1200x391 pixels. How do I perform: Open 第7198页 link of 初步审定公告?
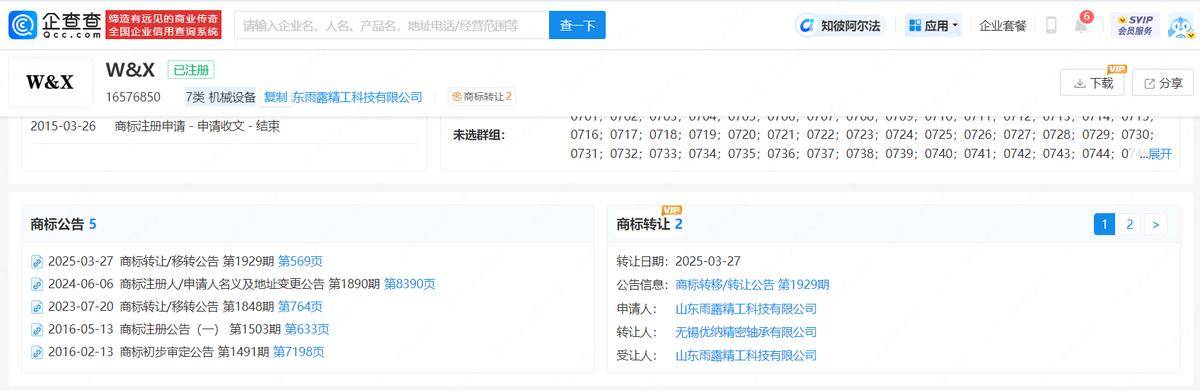pyautogui.click(x=299, y=352)
